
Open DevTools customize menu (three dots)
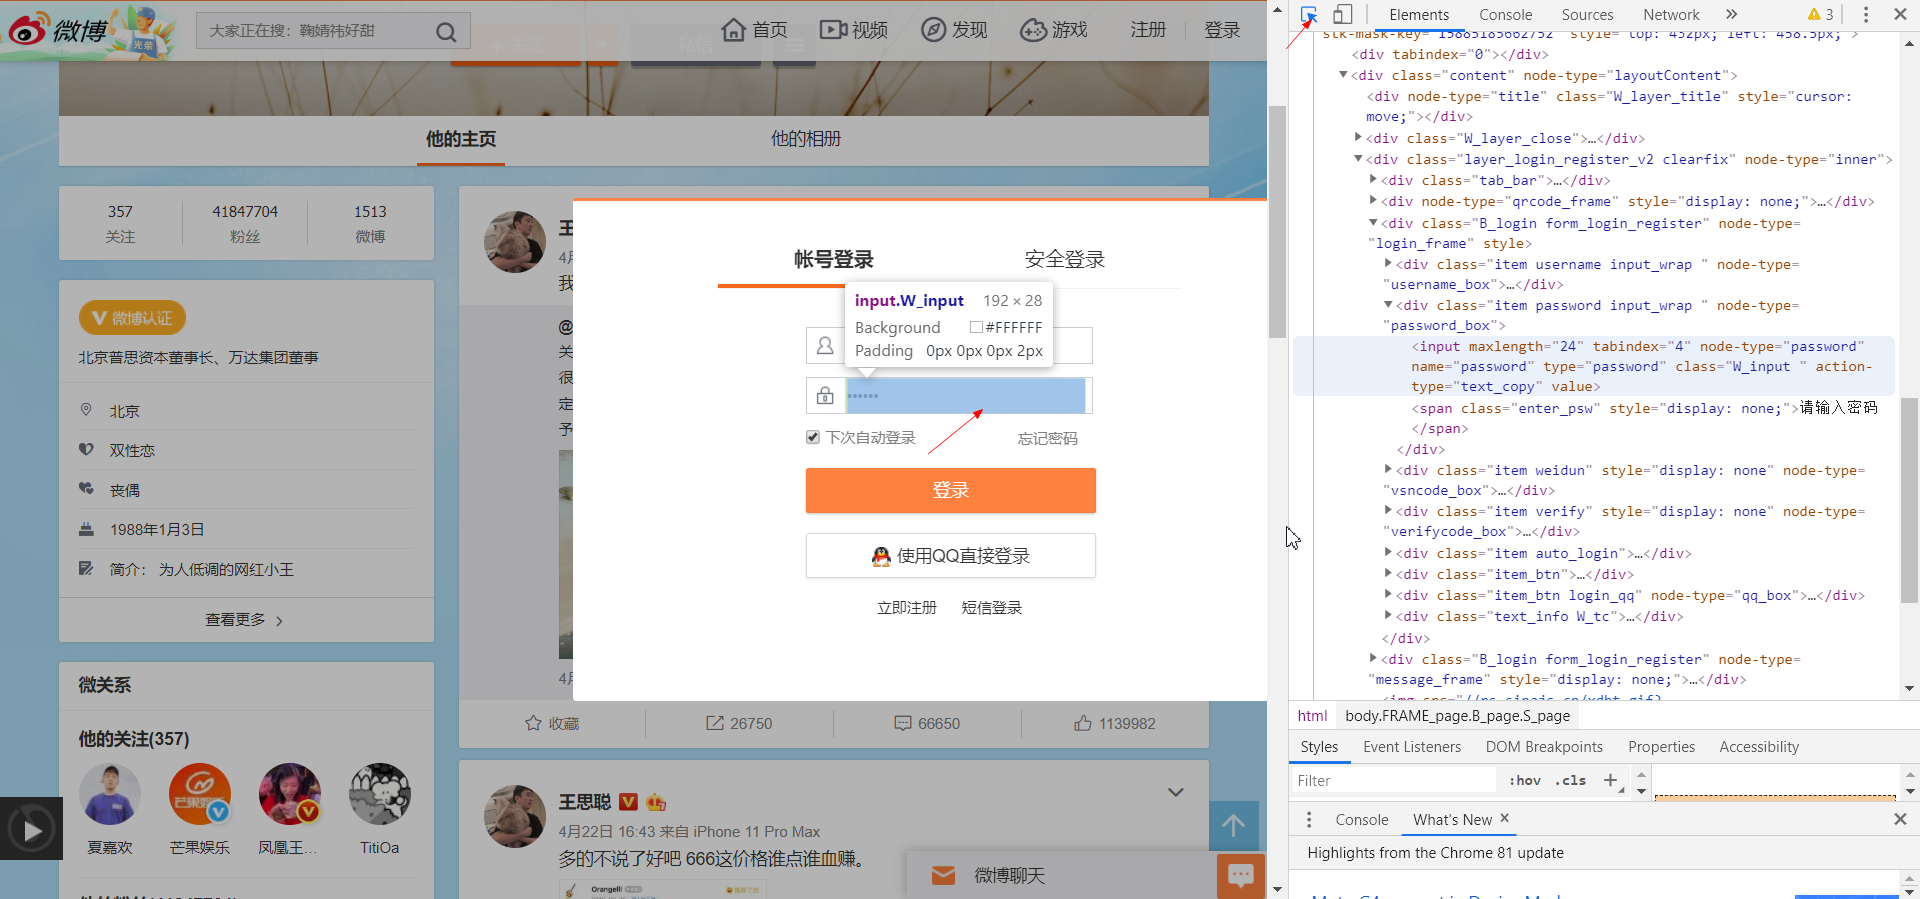(1866, 14)
